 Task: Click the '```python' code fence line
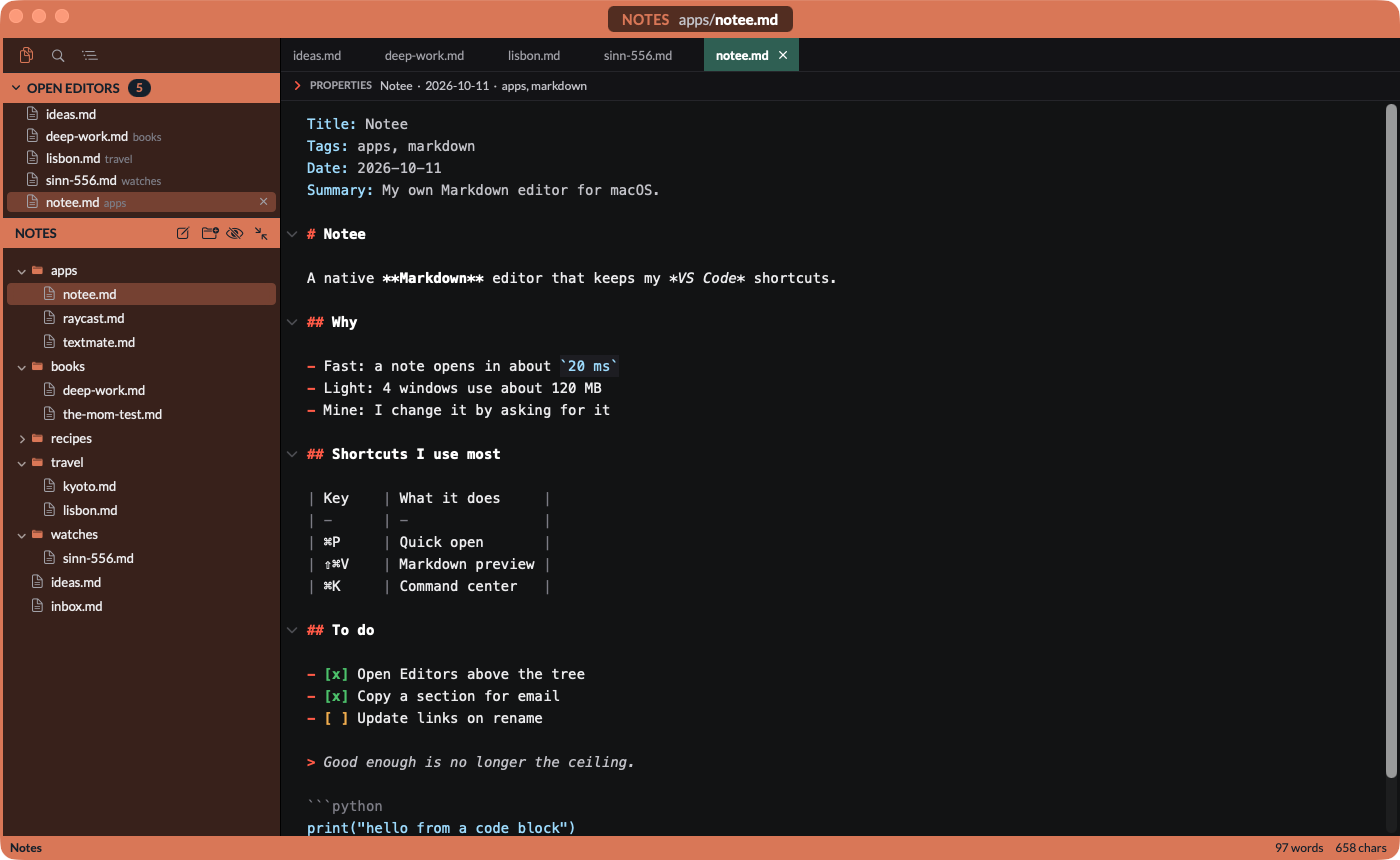click(x=345, y=806)
